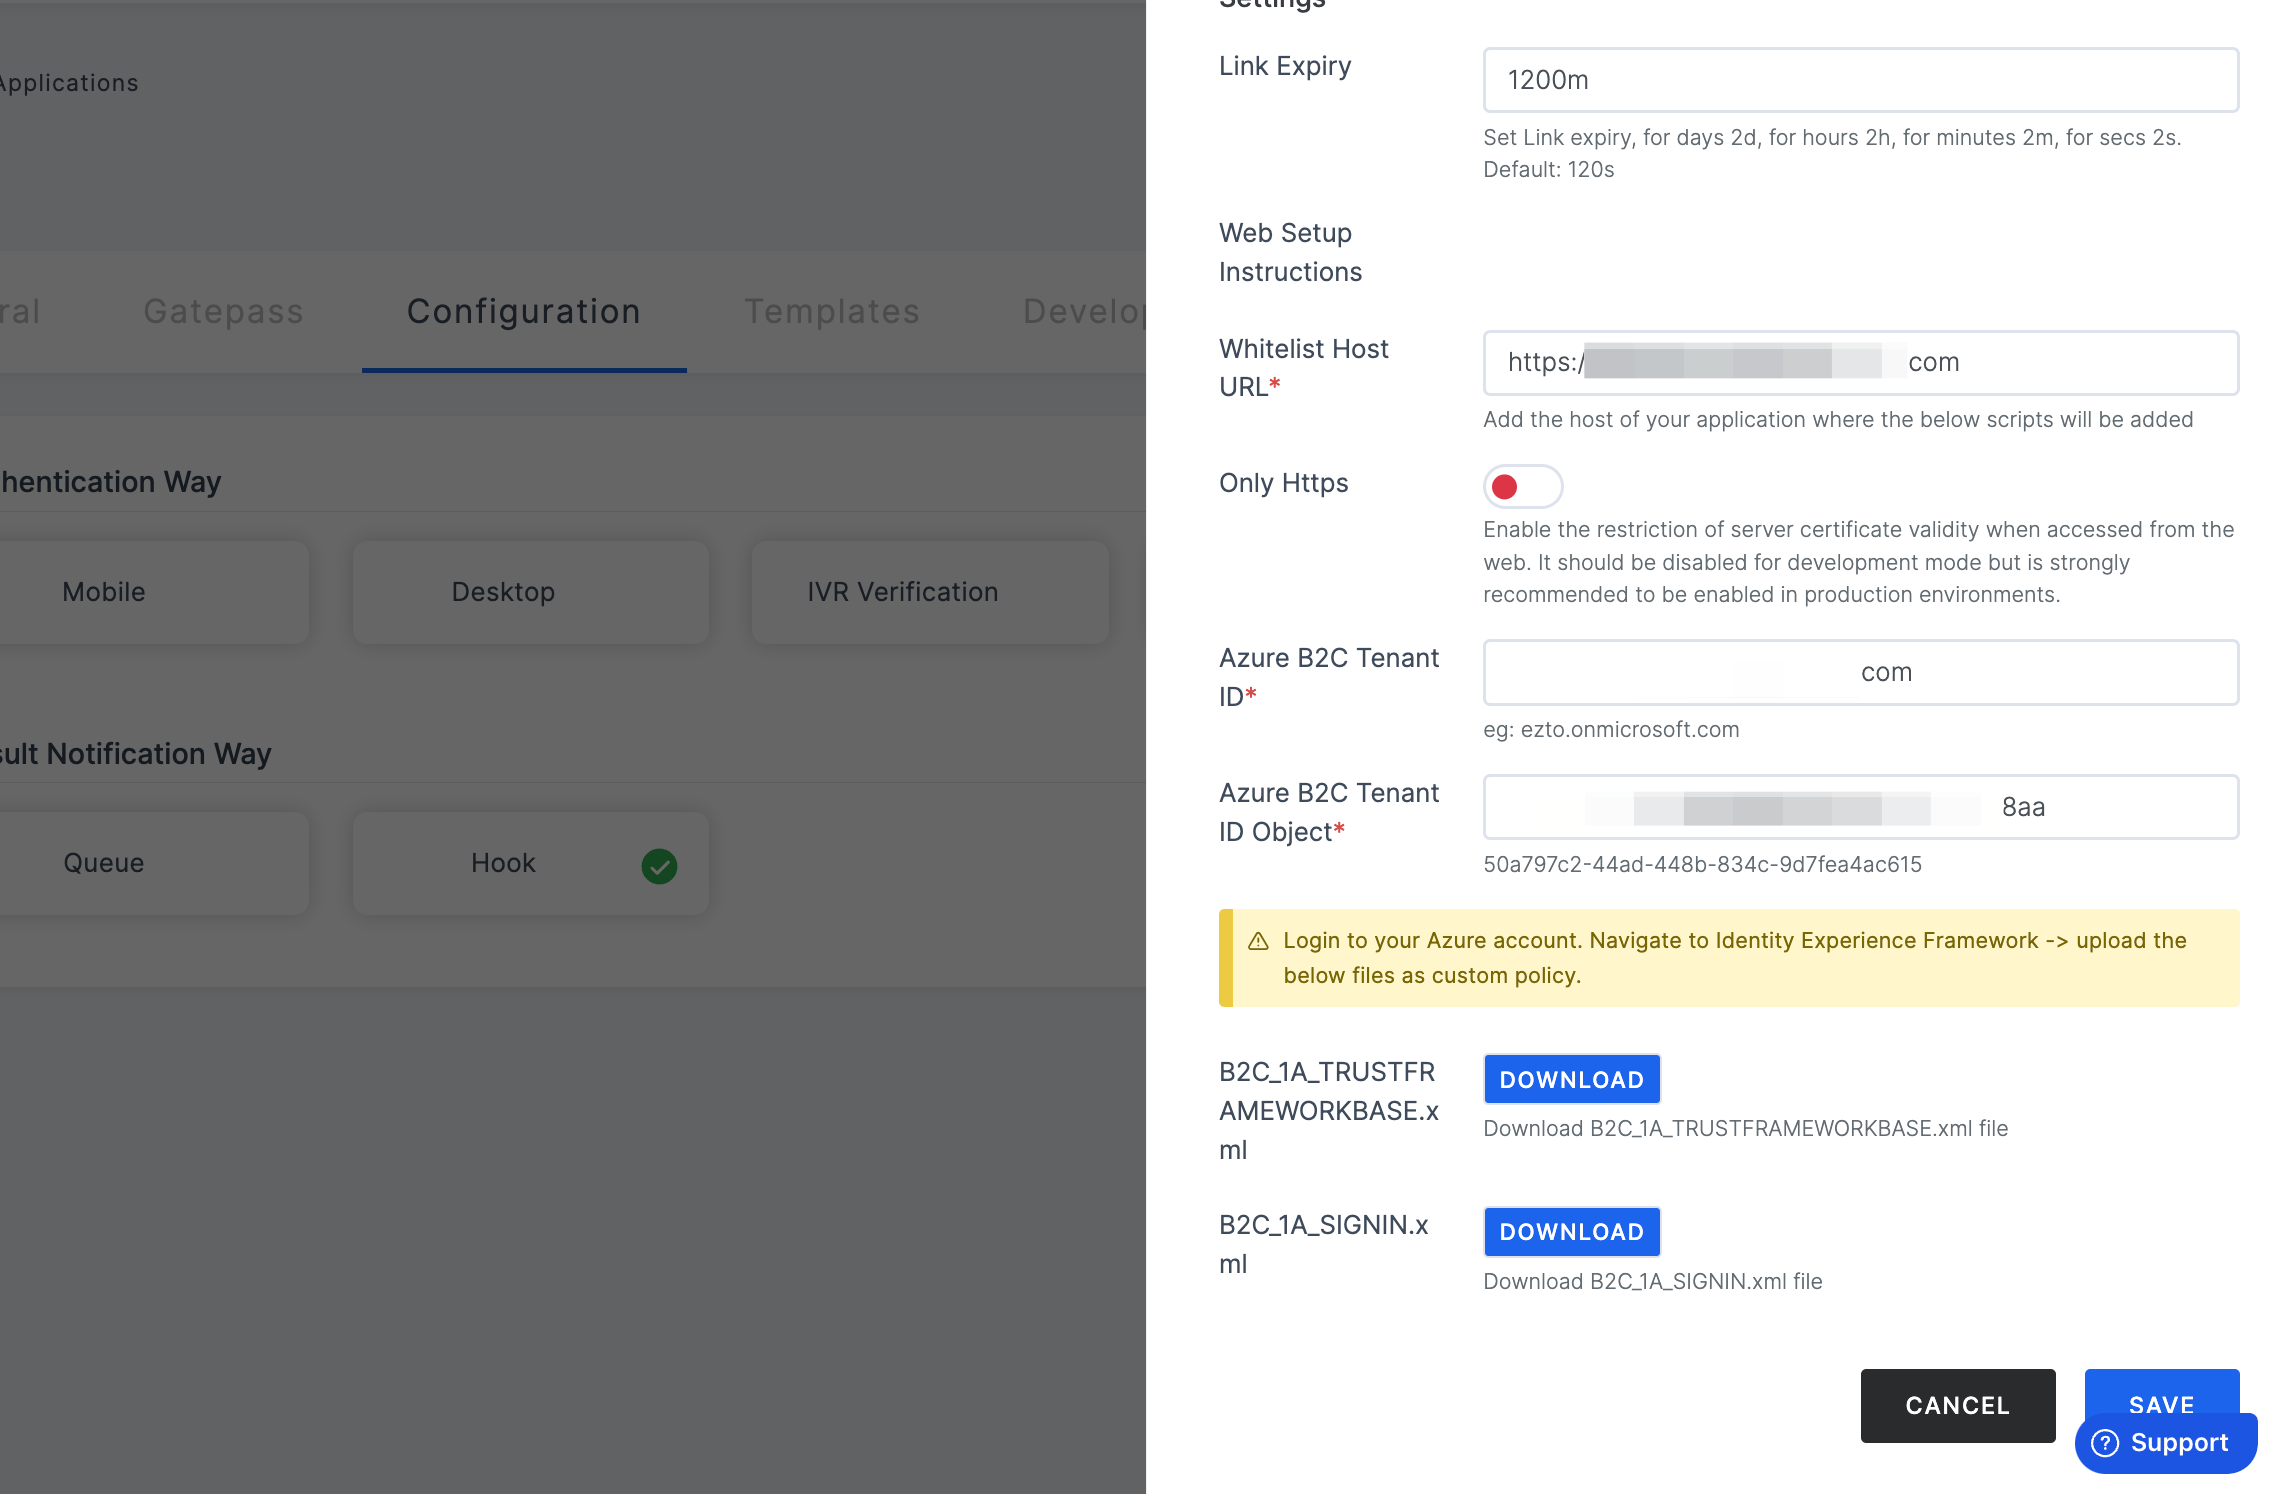Click the Azure login instruction banner text
The image size is (2278, 1494).
1734,958
